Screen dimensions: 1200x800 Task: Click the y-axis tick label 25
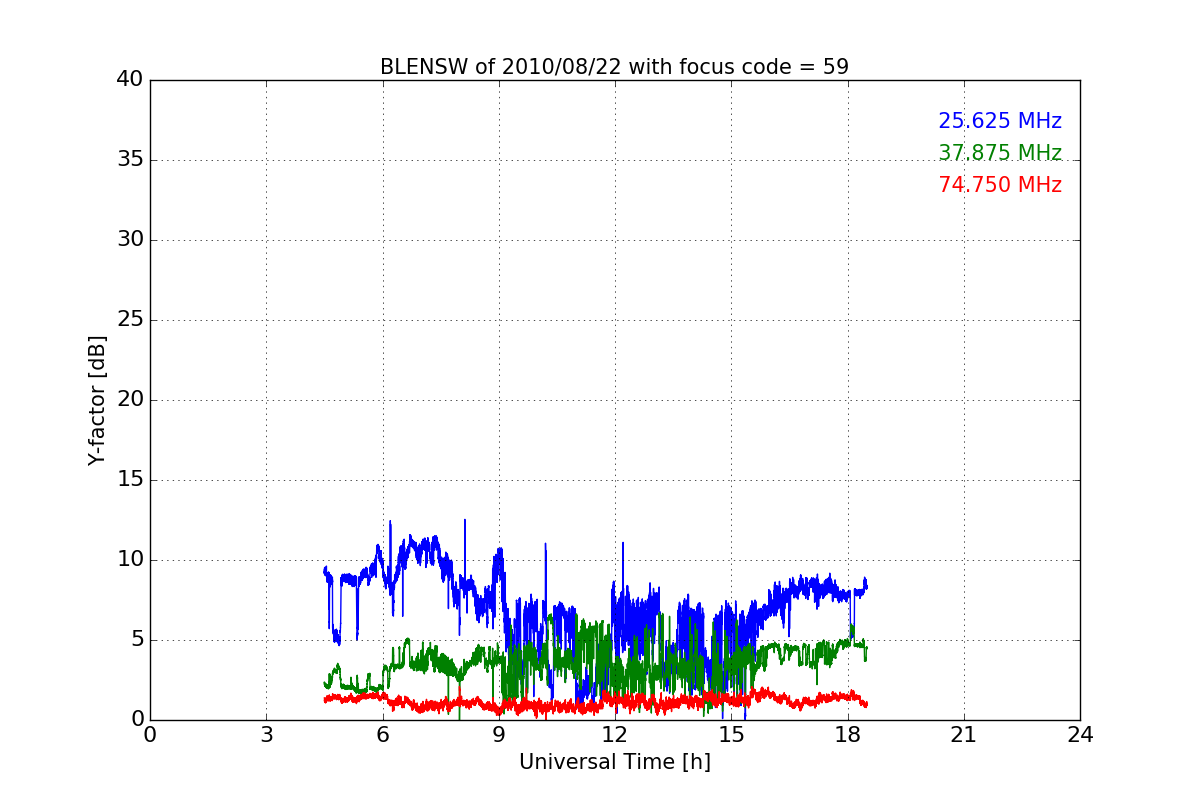coord(130,320)
